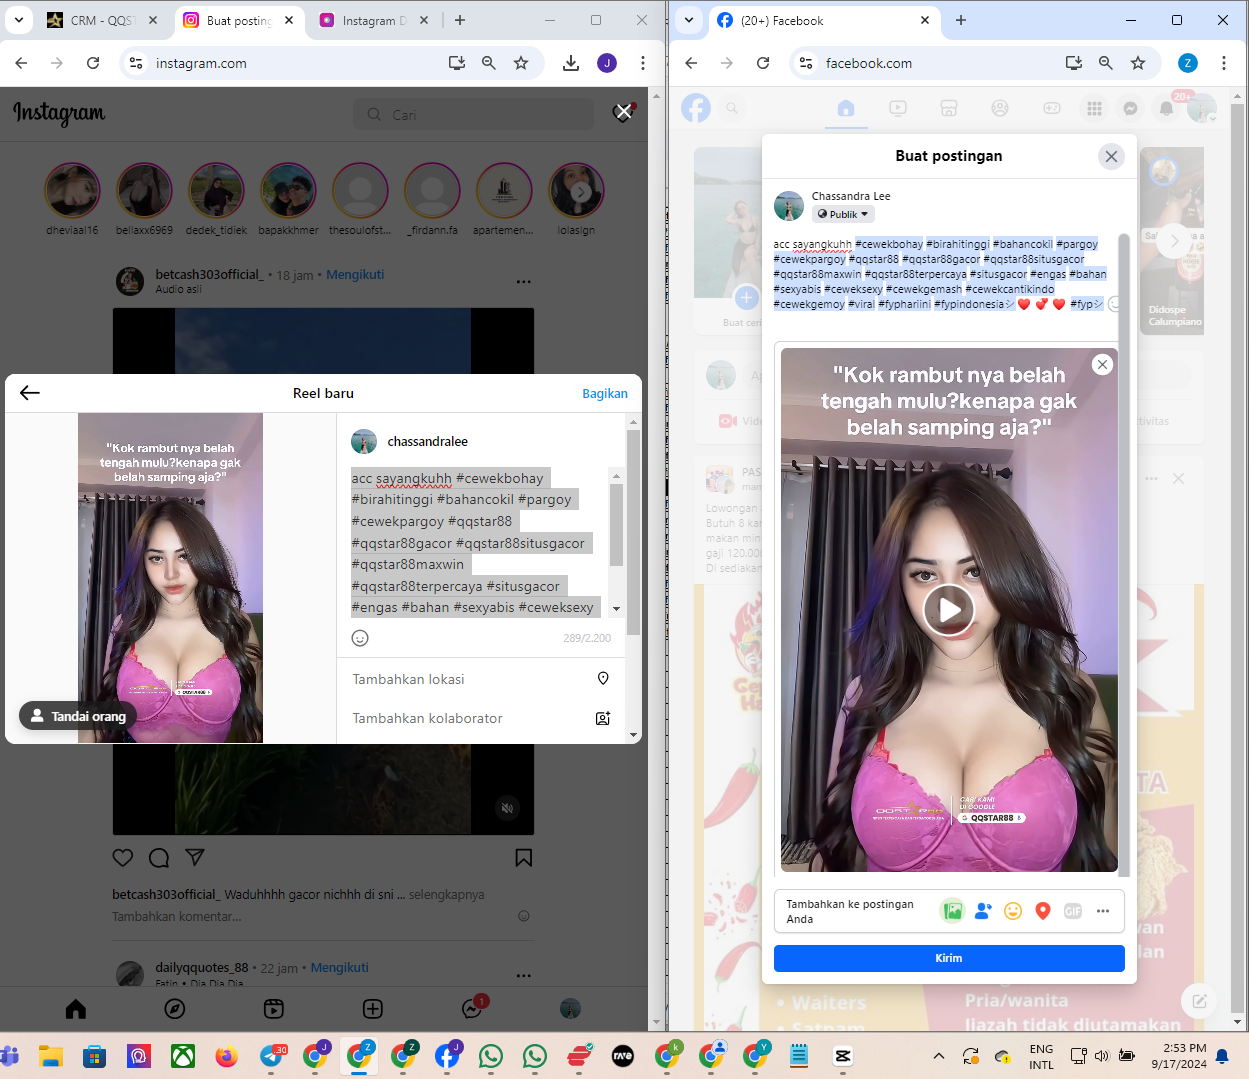Open Chrome menu in Facebook window
The height and width of the screenshot is (1079, 1249).
tap(1224, 63)
